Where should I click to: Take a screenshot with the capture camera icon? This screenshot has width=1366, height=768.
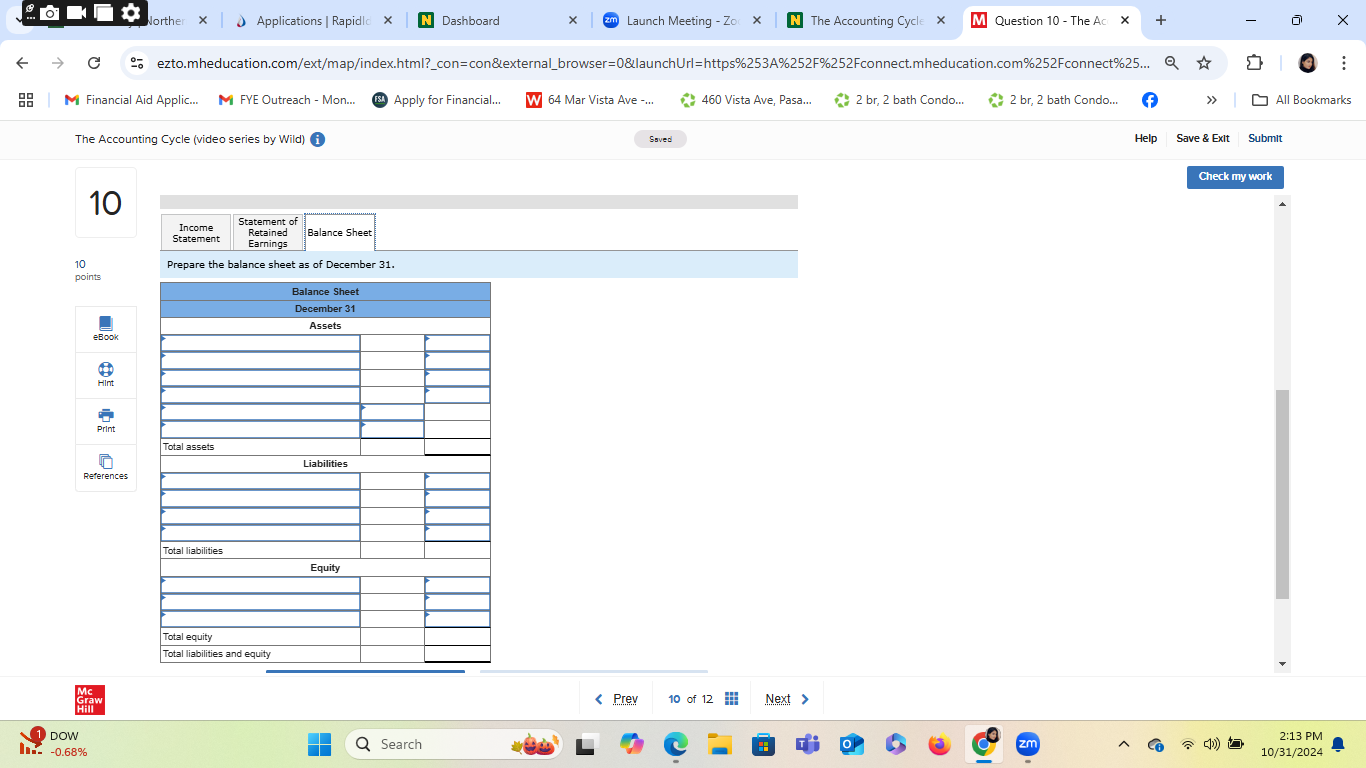[50, 13]
